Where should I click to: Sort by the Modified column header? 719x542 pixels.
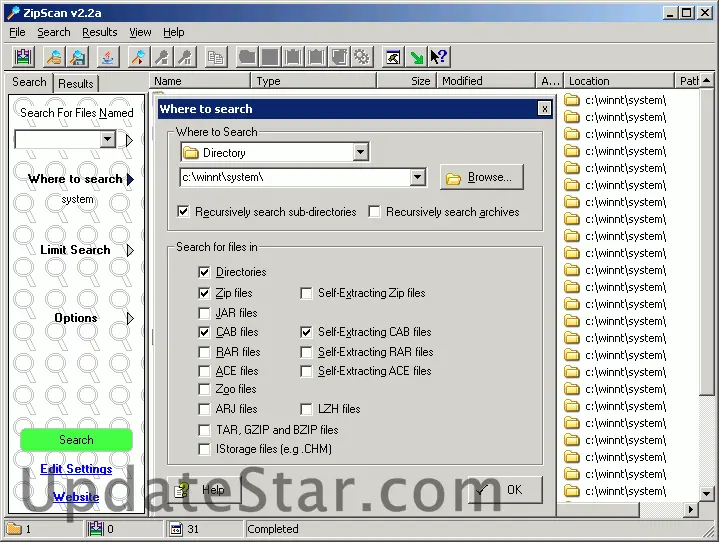point(486,81)
